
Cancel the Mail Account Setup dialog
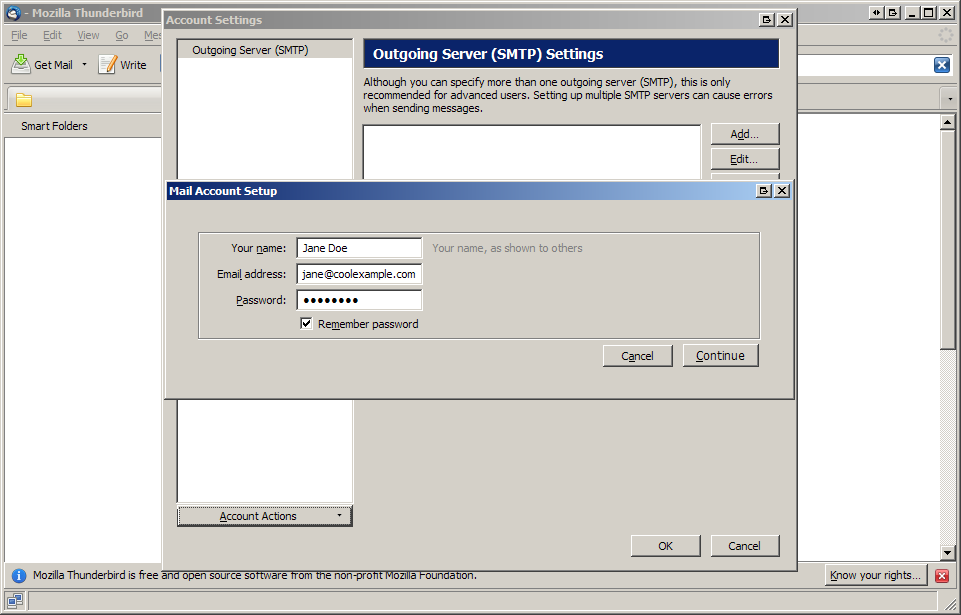pyautogui.click(x=637, y=356)
